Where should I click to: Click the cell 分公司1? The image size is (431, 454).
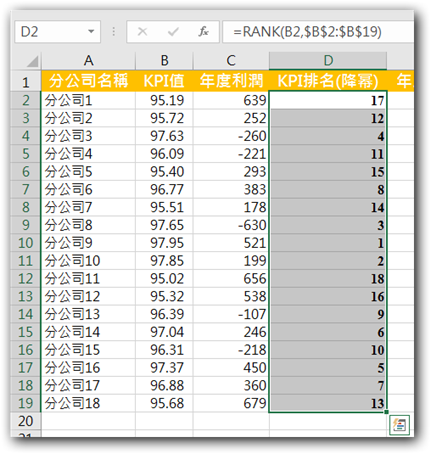pos(88,100)
